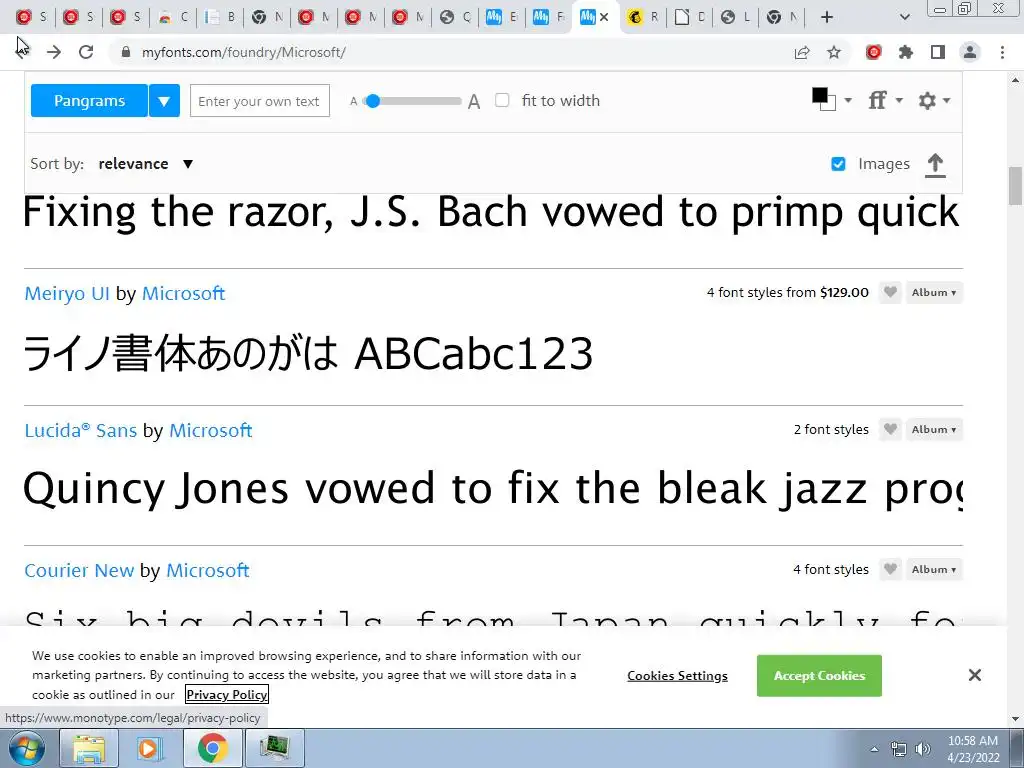Open the Chrome three-dot menu
The image size is (1024, 768).
[x=1002, y=52]
